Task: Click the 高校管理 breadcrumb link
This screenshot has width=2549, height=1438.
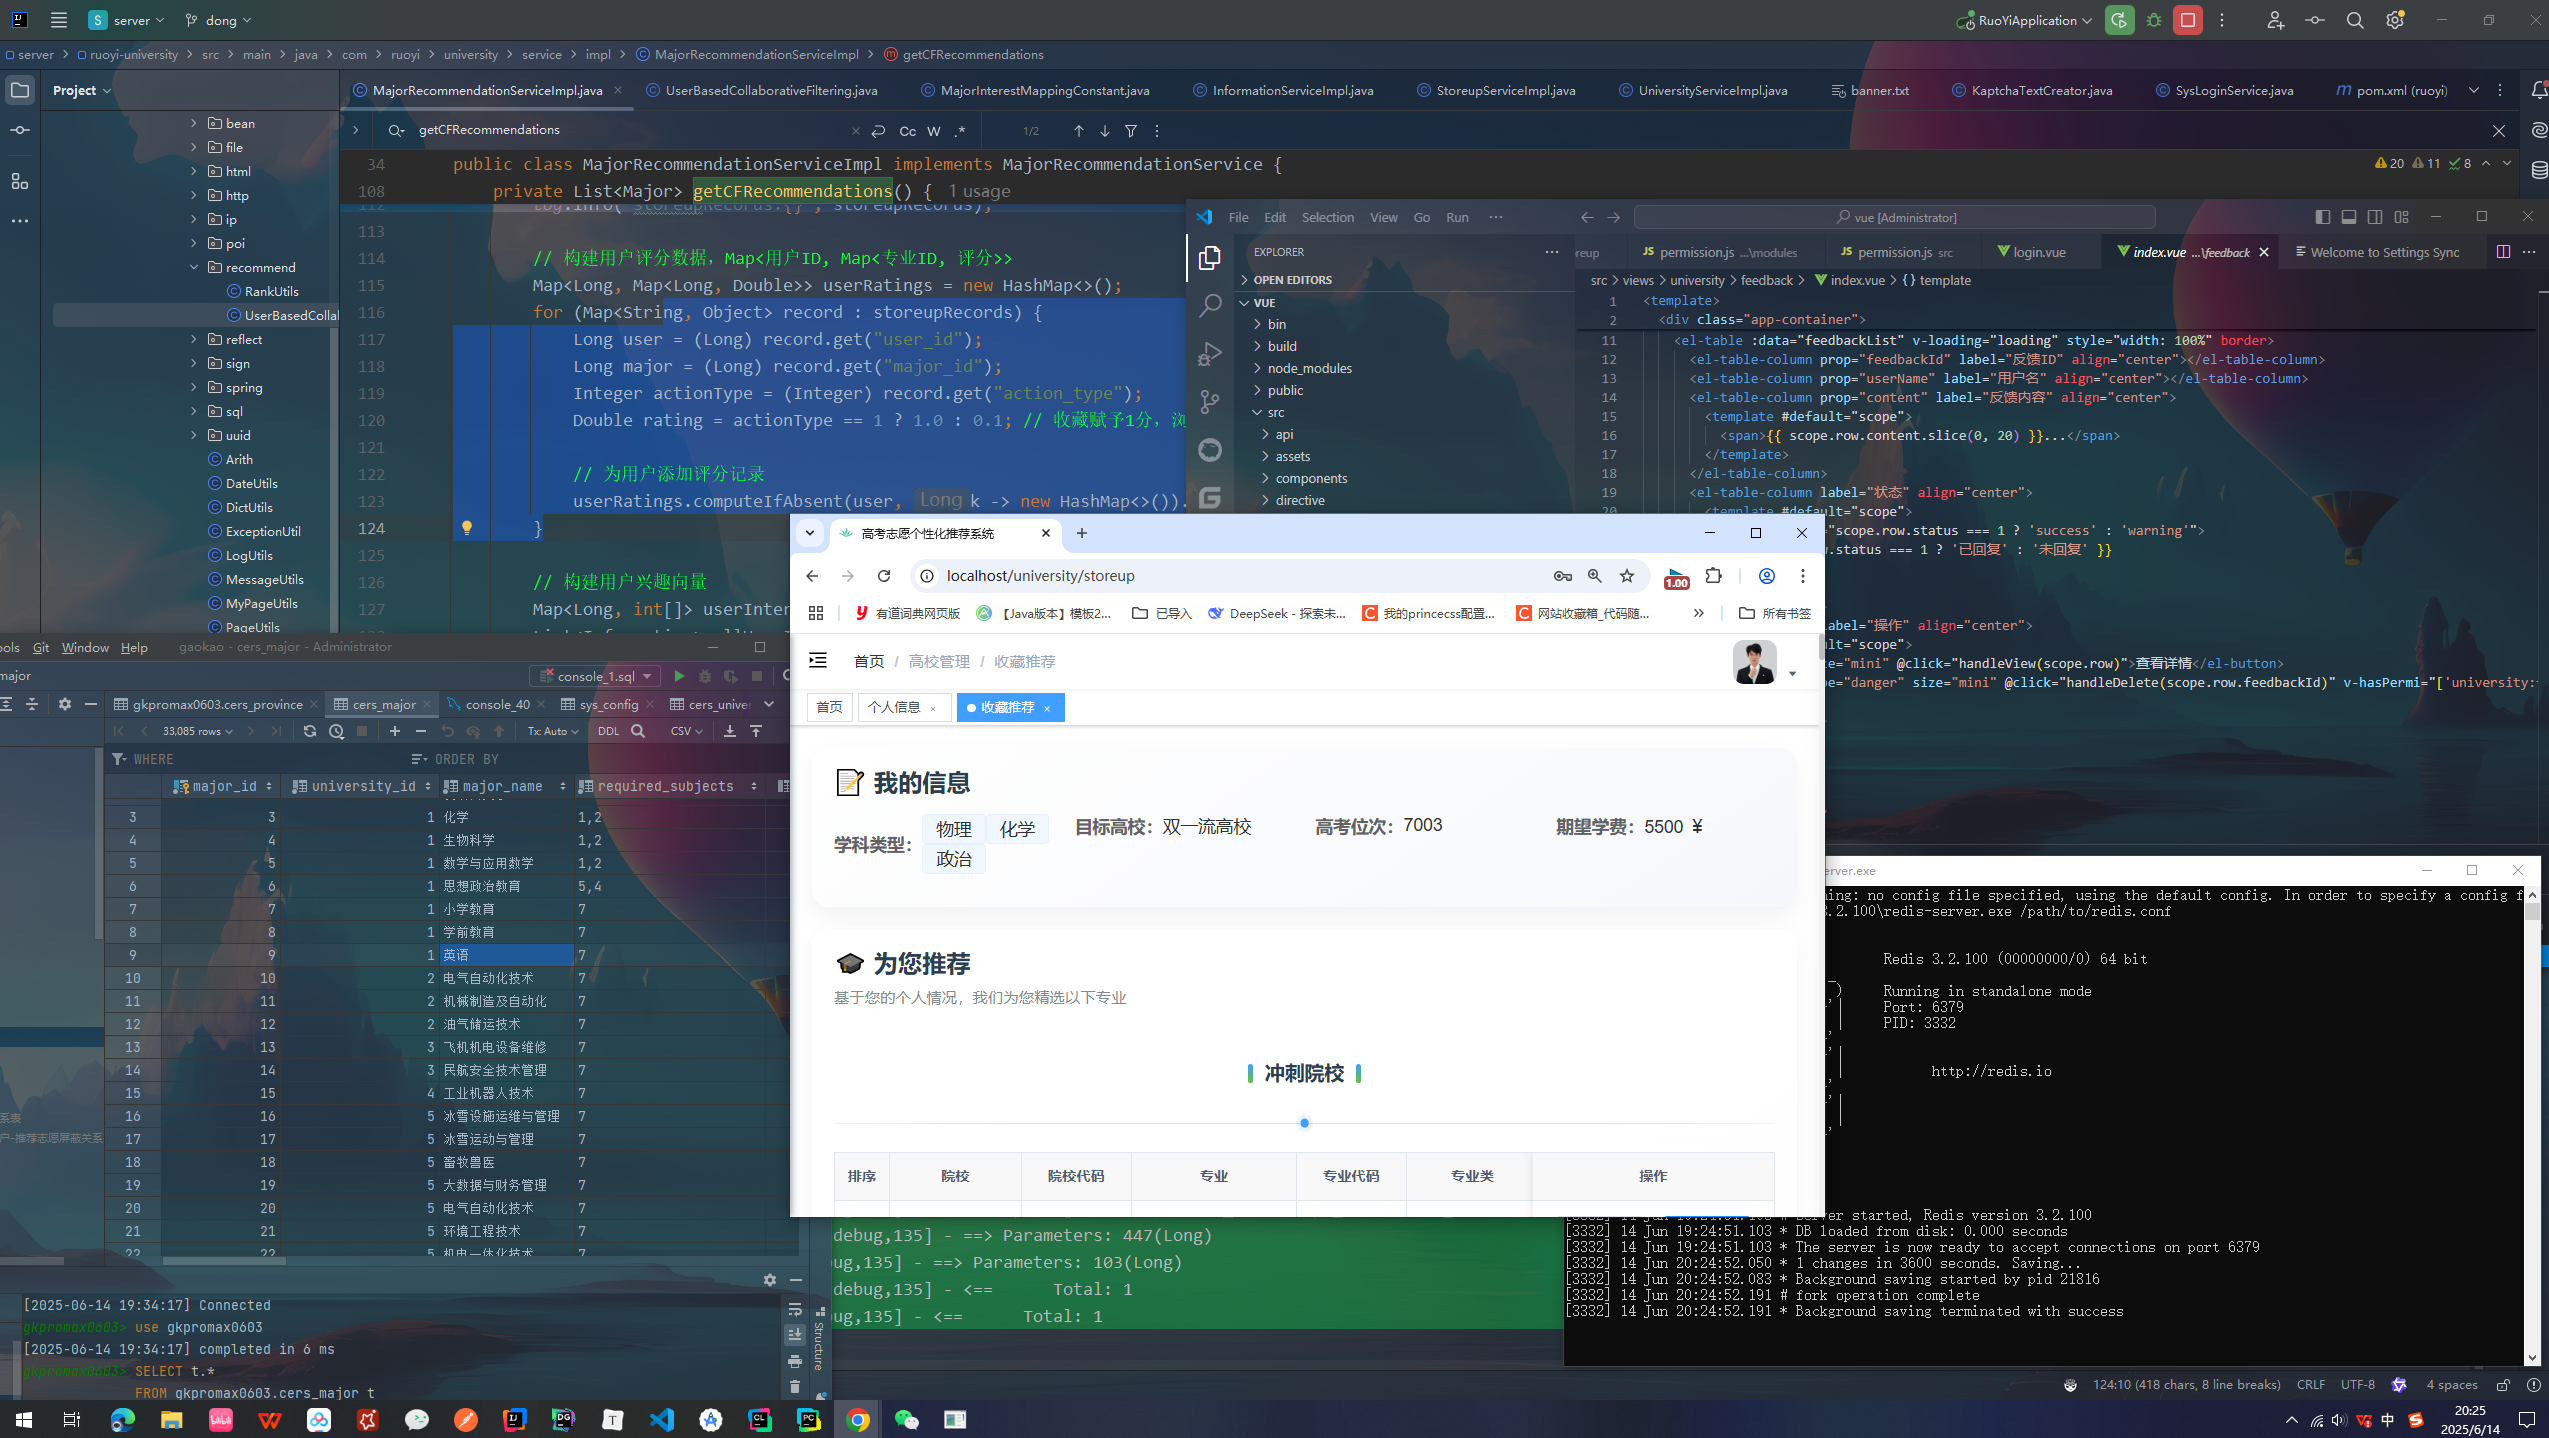Action: click(938, 661)
